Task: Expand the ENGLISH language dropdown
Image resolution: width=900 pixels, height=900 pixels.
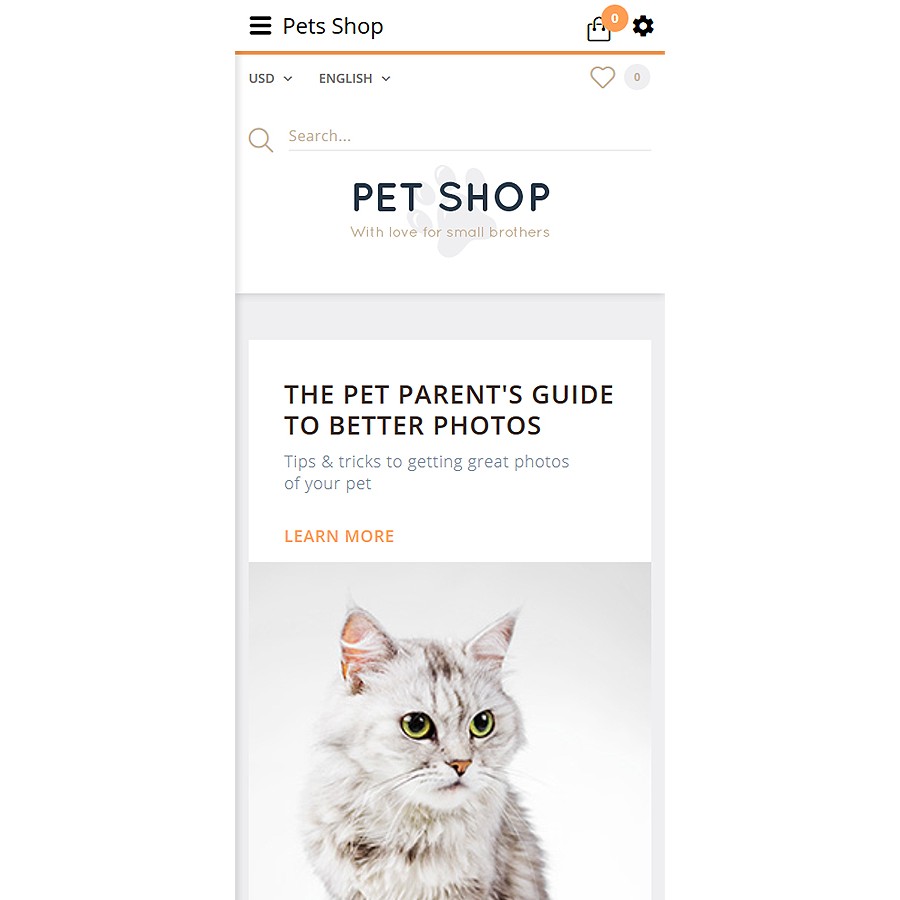Action: click(x=354, y=79)
